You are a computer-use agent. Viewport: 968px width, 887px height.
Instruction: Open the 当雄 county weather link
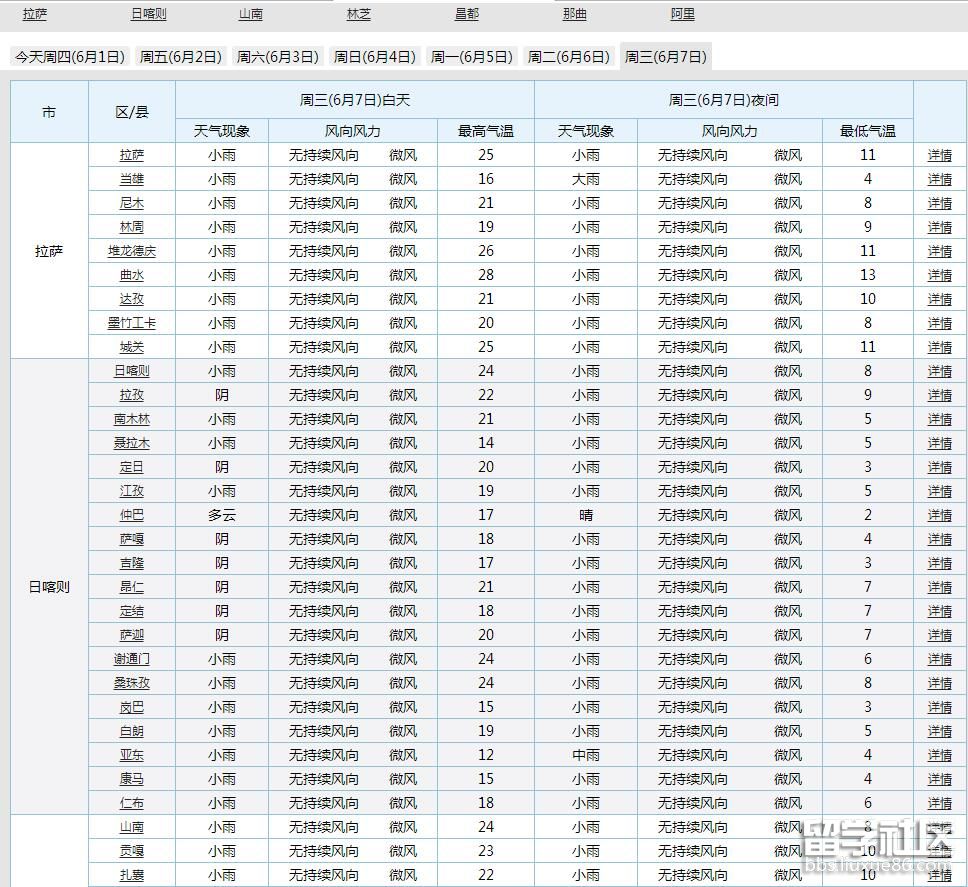point(131,179)
